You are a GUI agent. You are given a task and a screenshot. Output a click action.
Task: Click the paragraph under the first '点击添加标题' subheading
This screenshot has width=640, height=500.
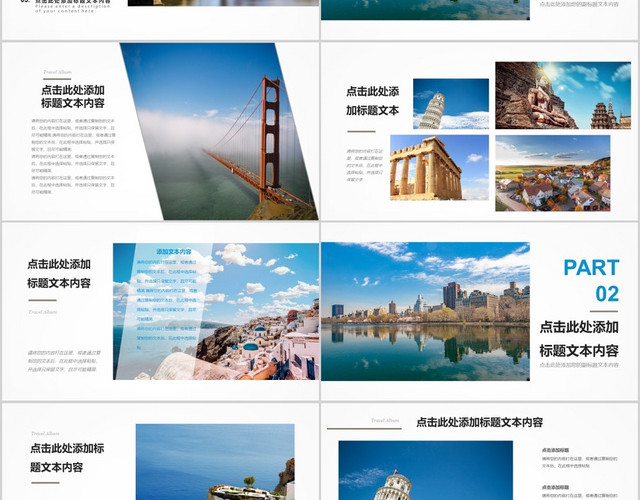click(579, 462)
